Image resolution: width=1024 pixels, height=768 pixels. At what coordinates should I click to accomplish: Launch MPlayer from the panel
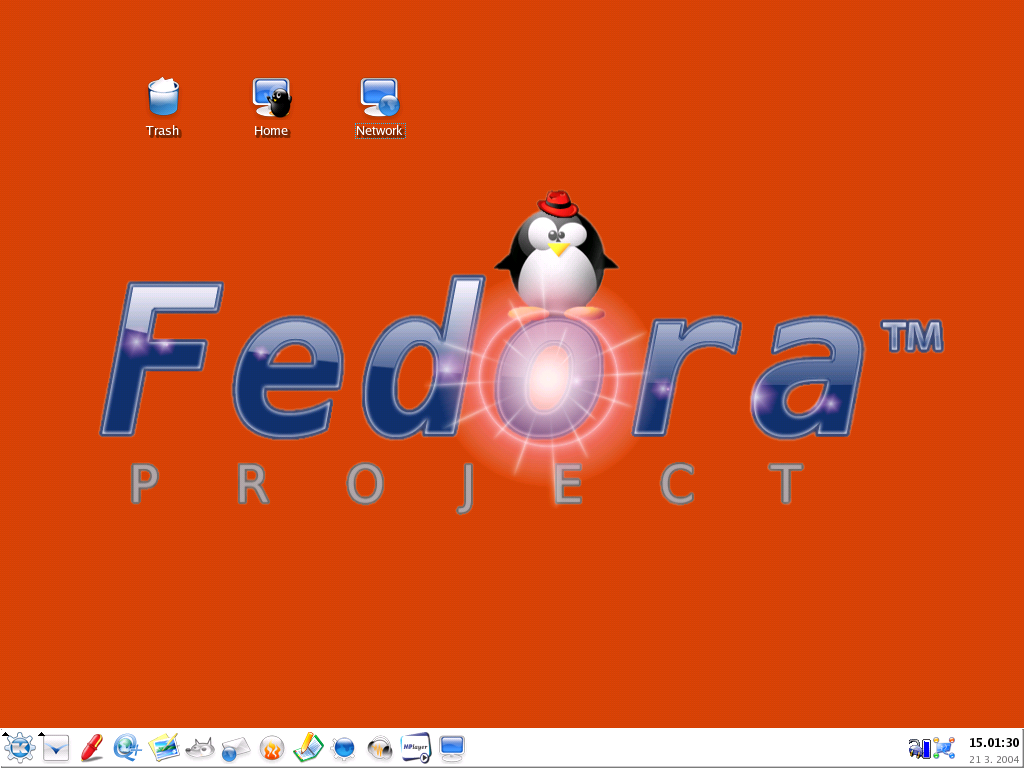click(x=415, y=748)
